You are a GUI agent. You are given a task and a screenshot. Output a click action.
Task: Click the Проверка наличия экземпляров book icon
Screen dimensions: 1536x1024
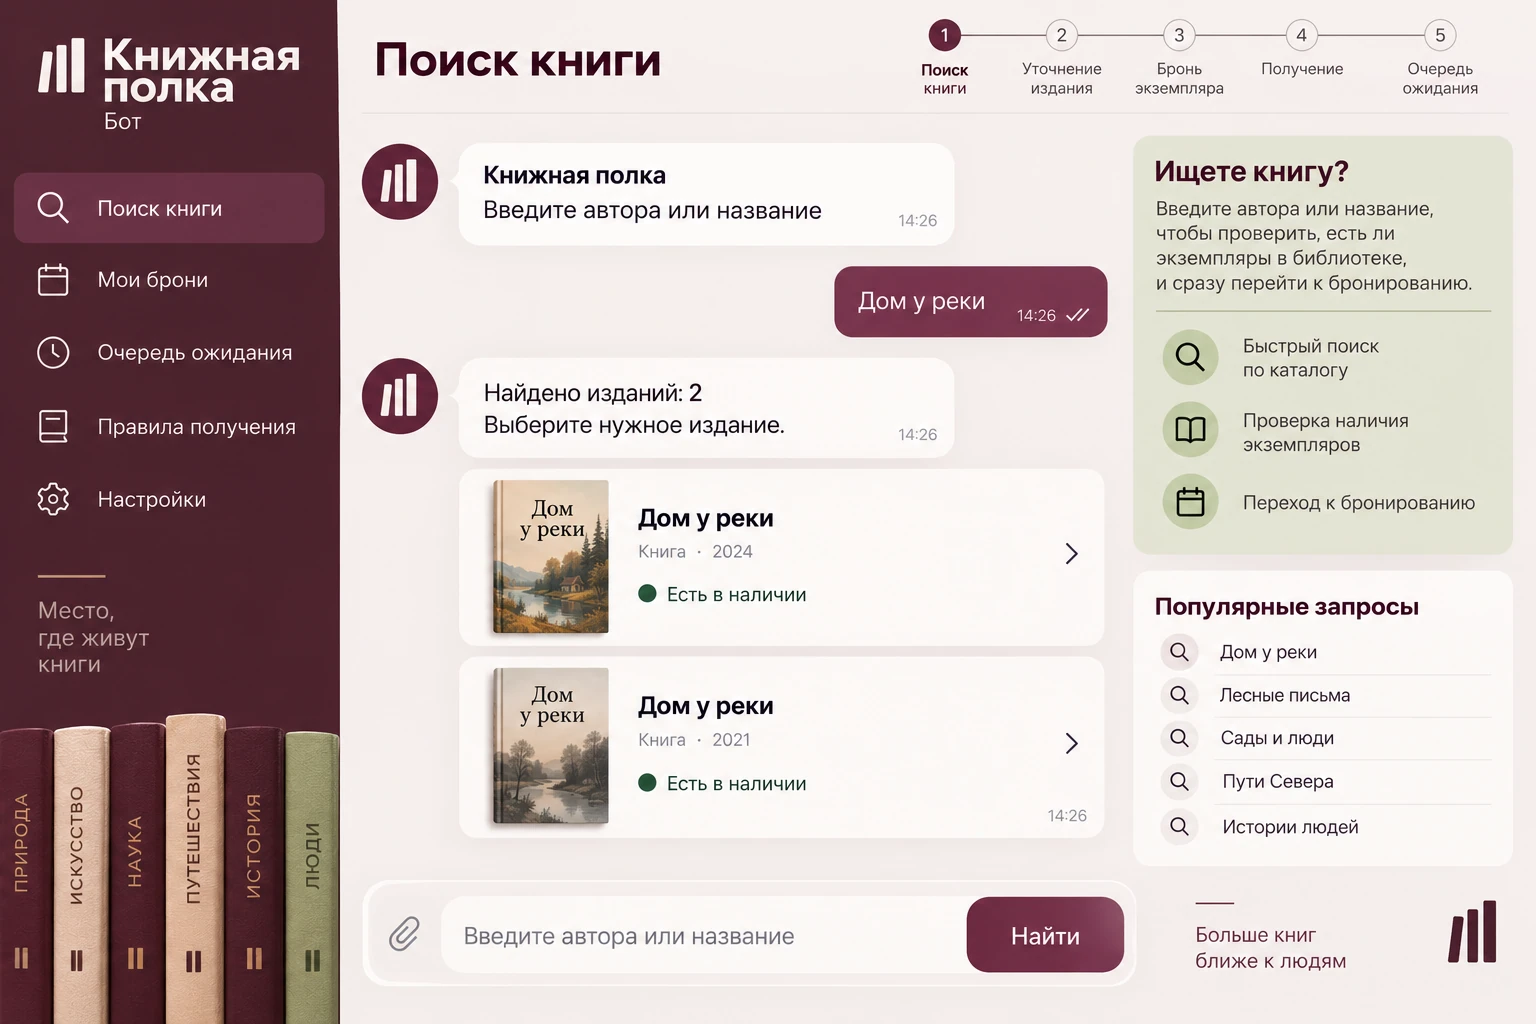click(x=1190, y=430)
